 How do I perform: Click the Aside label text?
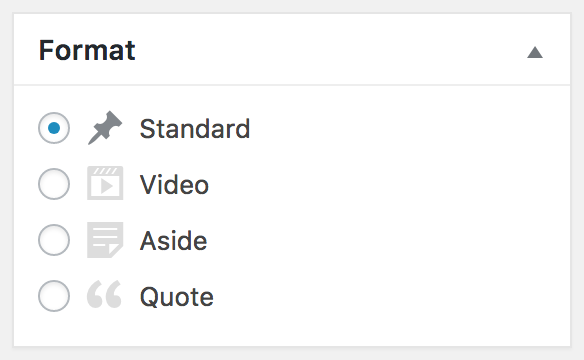pyautogui.click(x=174, y=240)
